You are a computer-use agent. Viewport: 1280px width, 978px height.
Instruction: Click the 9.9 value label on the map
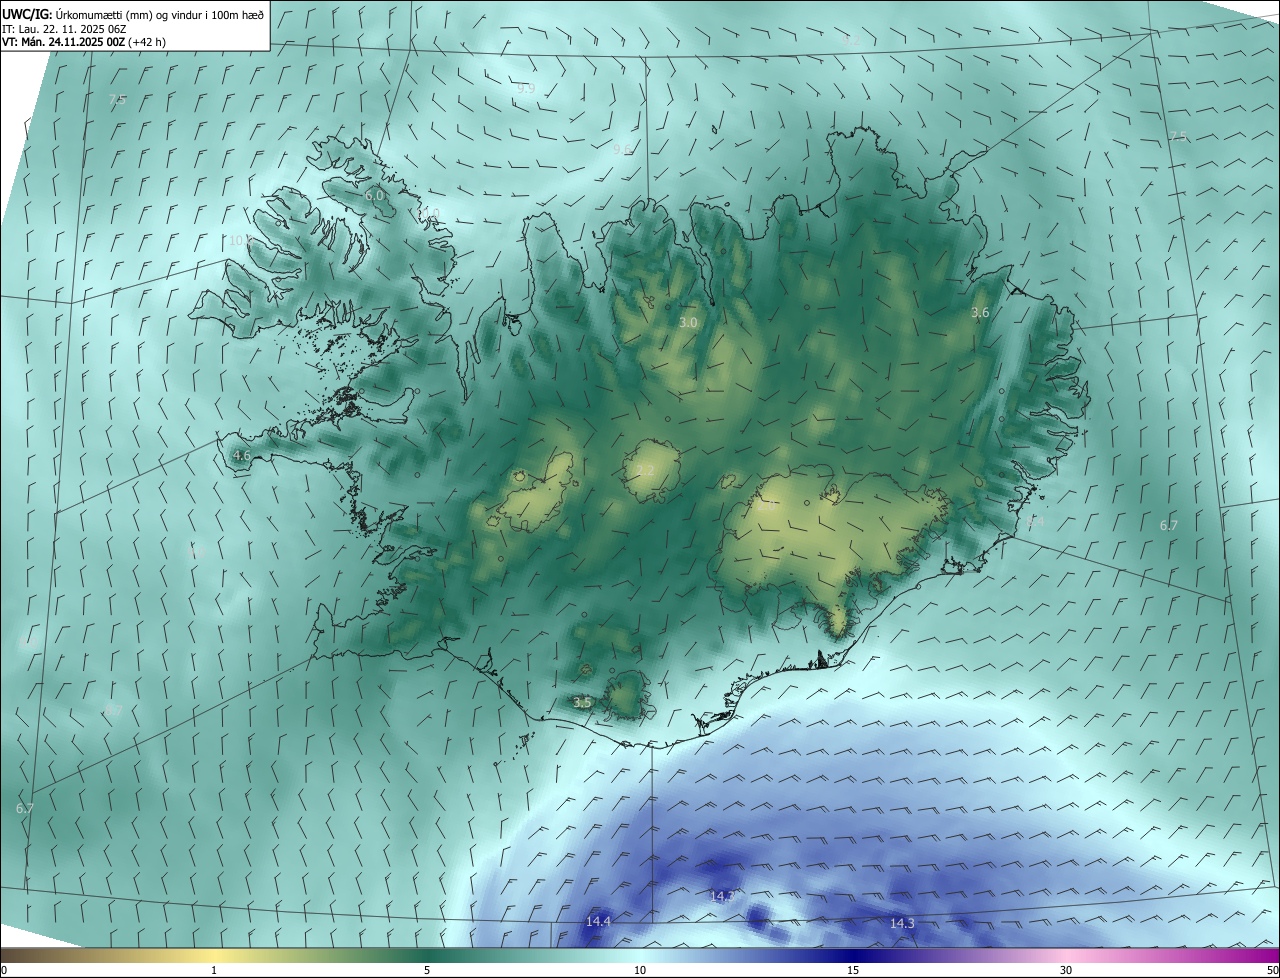[x=526, y=89]
